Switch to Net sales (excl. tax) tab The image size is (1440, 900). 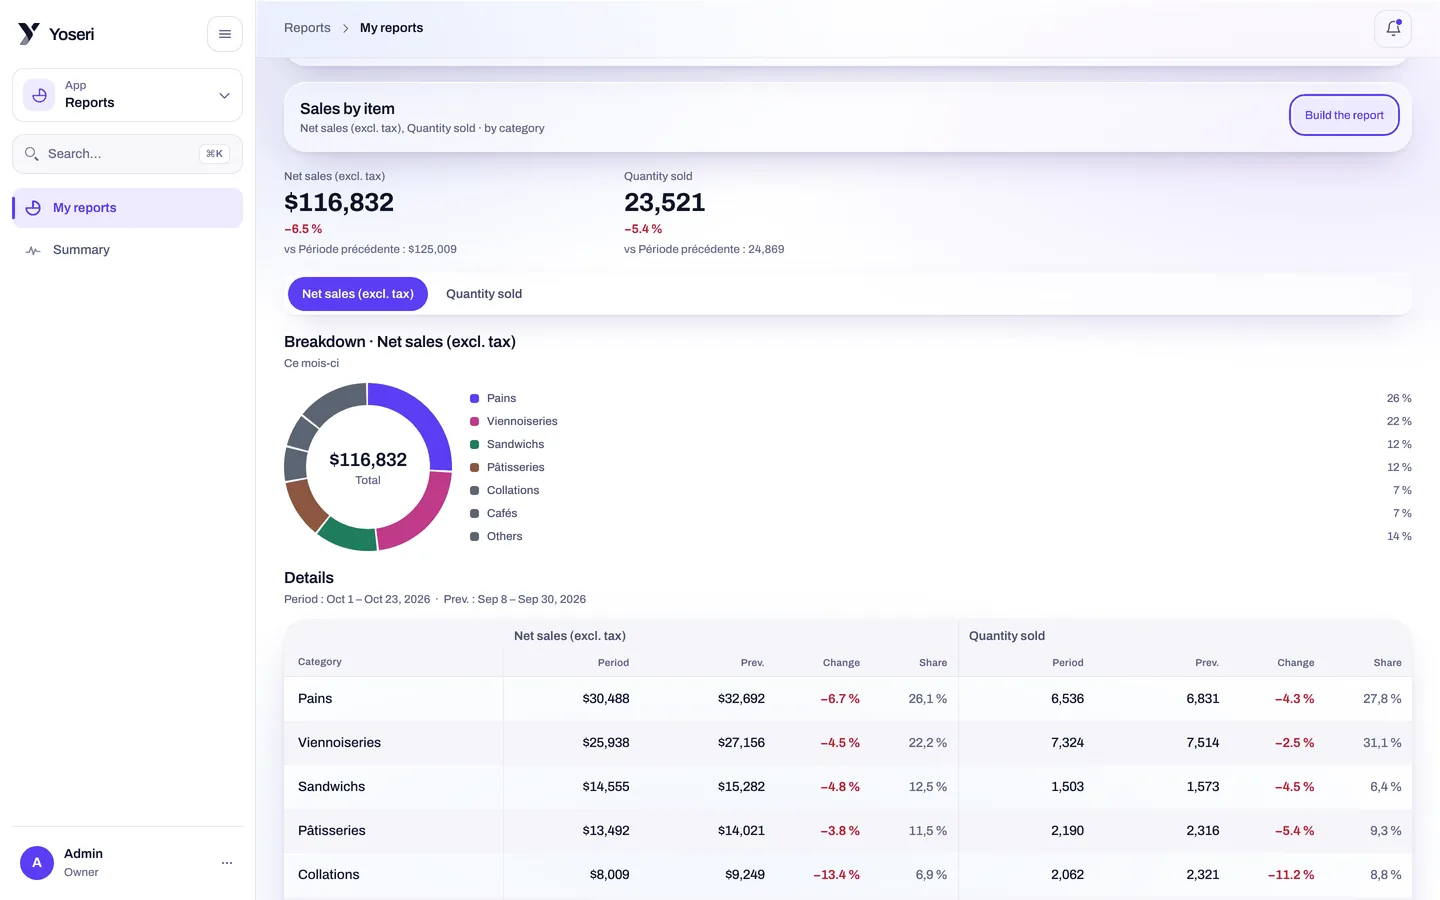click(x=358, y=294)
